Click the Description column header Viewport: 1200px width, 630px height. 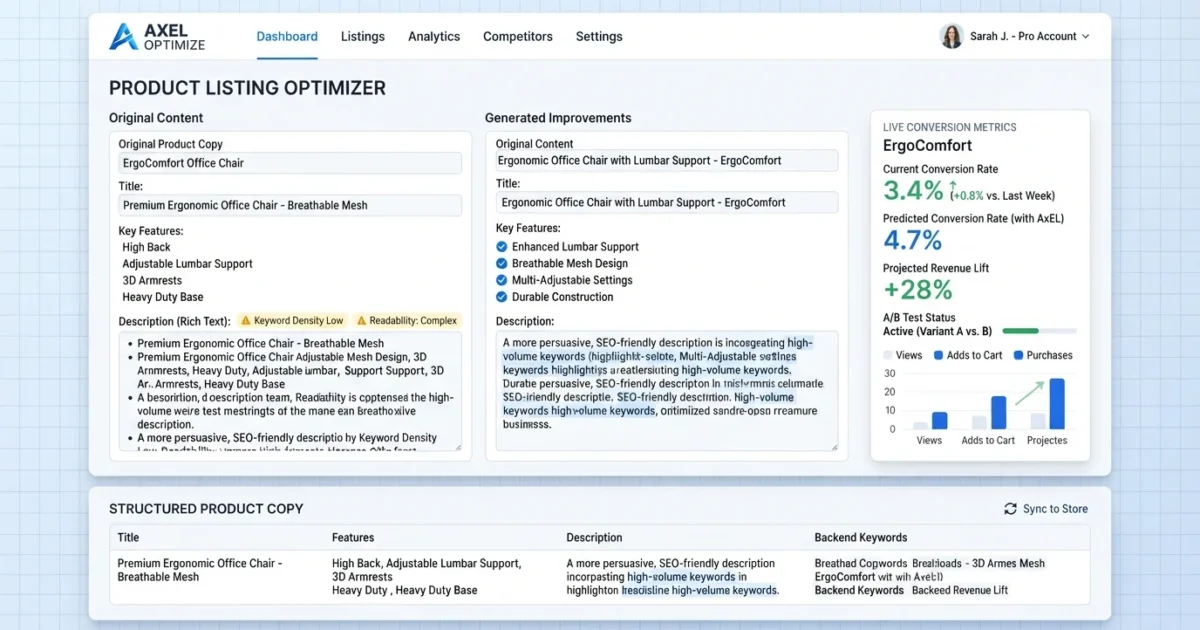(594, 537)
